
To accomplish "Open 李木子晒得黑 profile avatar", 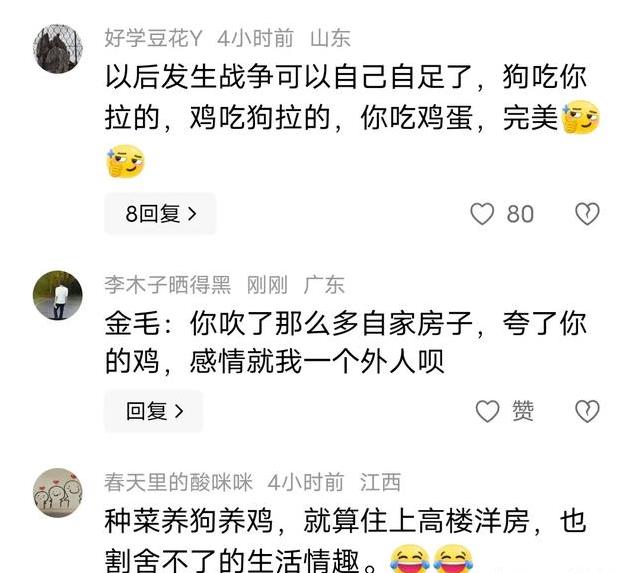I will pyautogui.click(x=57, y=295).
